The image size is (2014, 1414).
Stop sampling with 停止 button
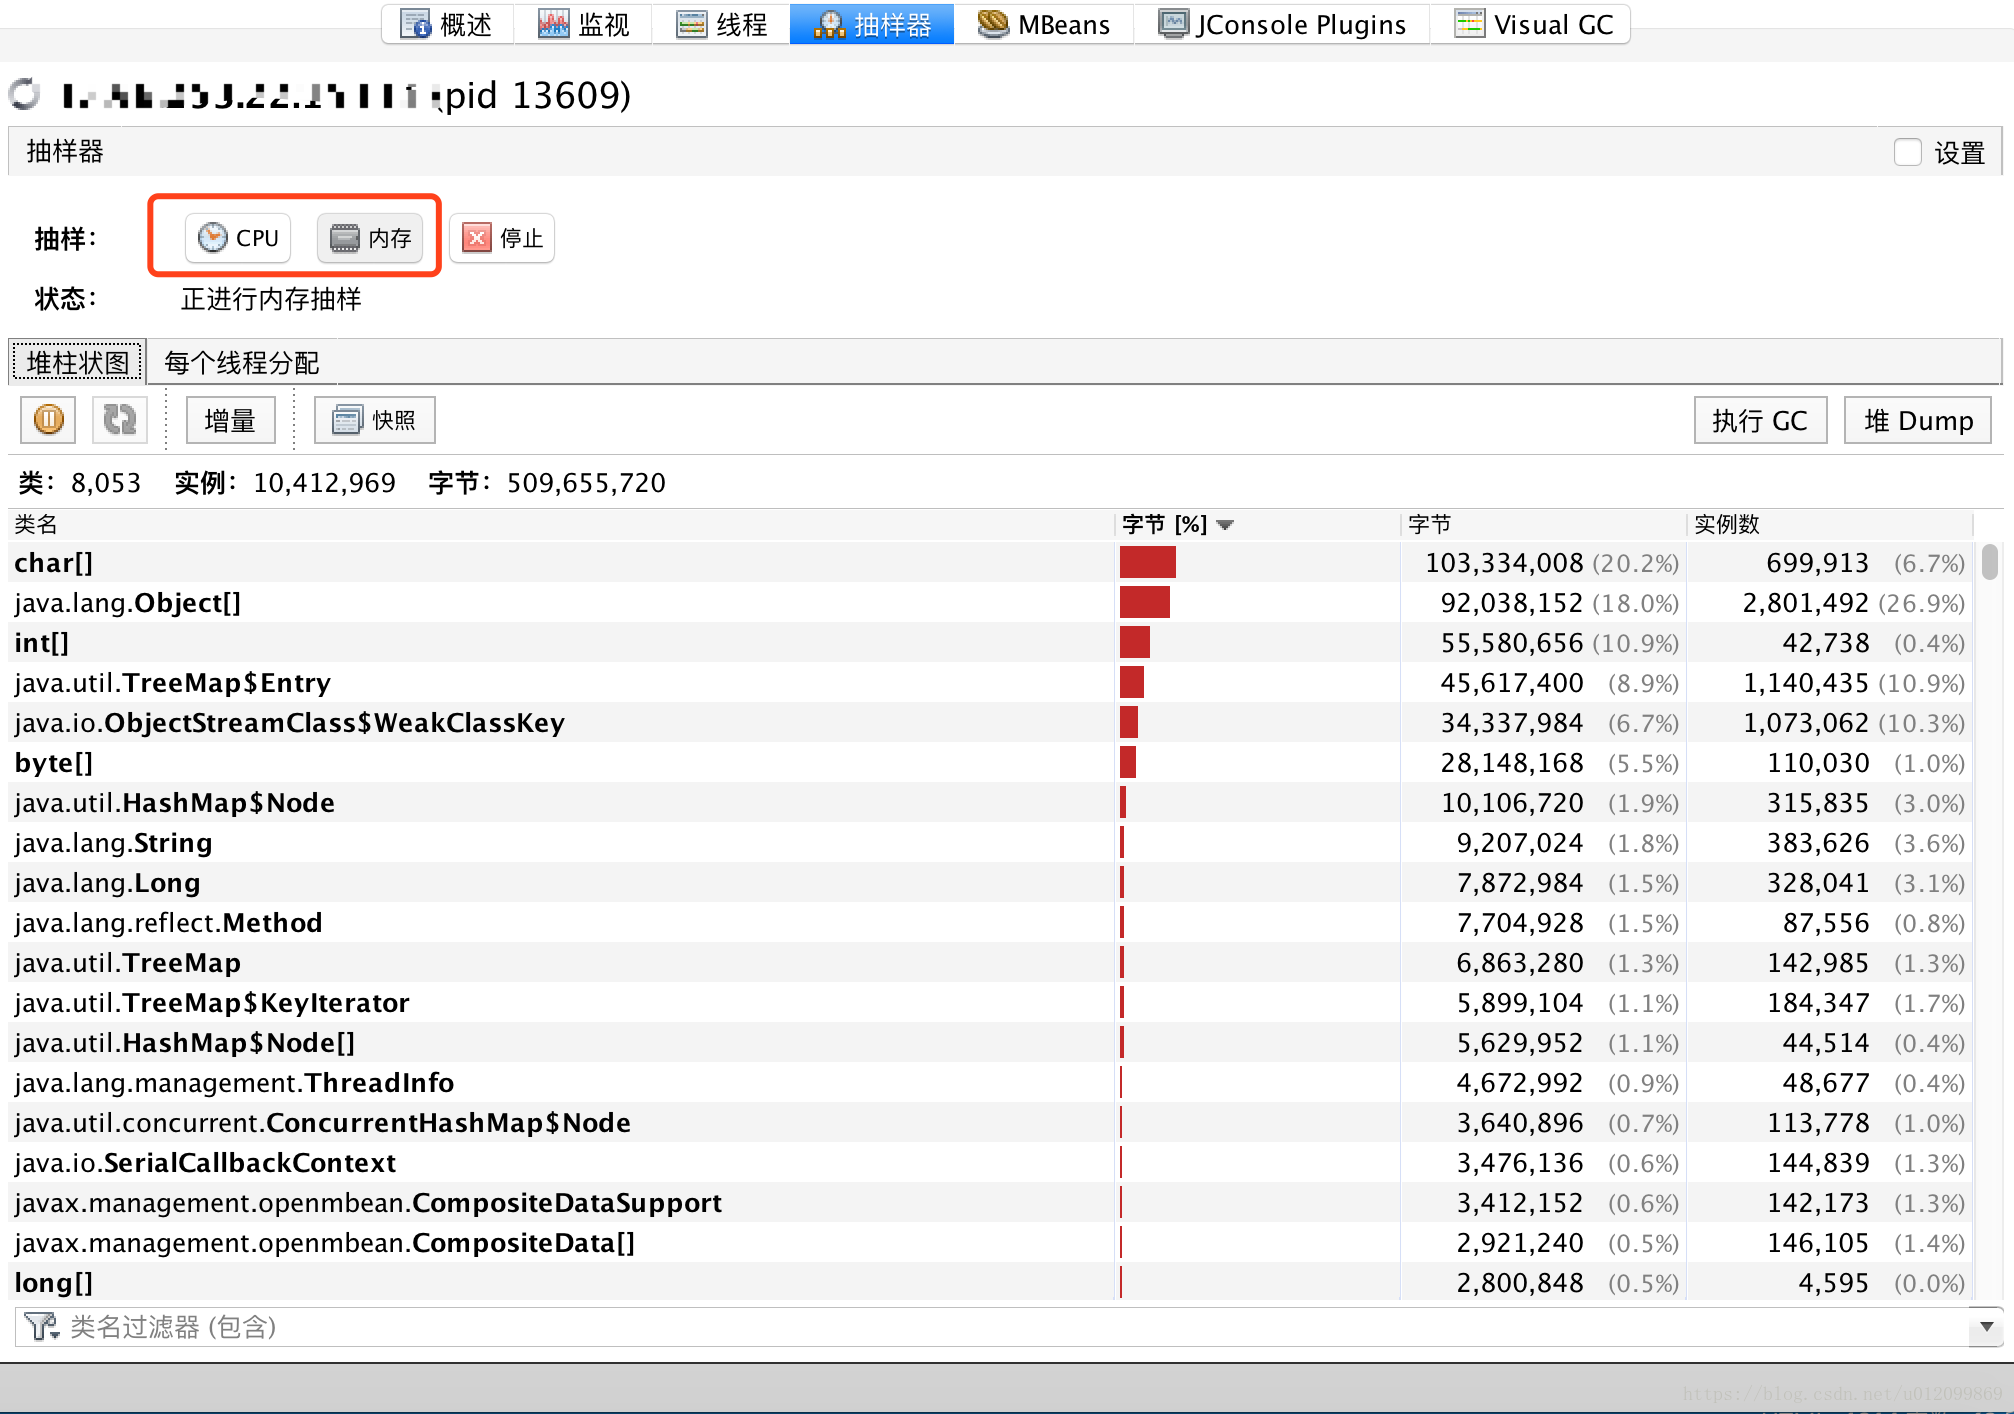coord(502,238)
